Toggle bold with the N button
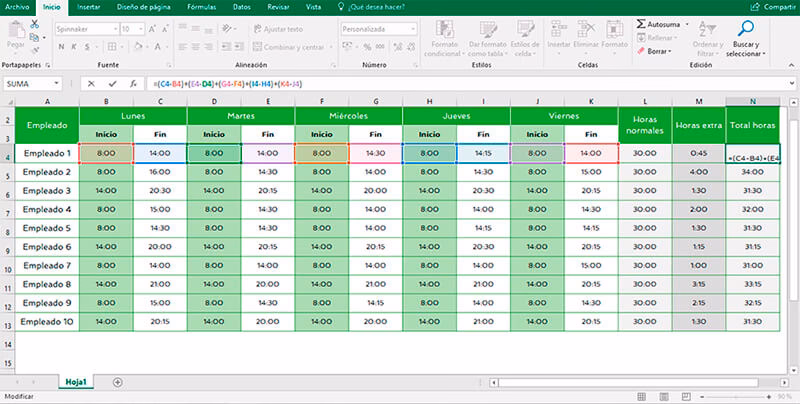The image size is (800, 404). tap(61, 47)
